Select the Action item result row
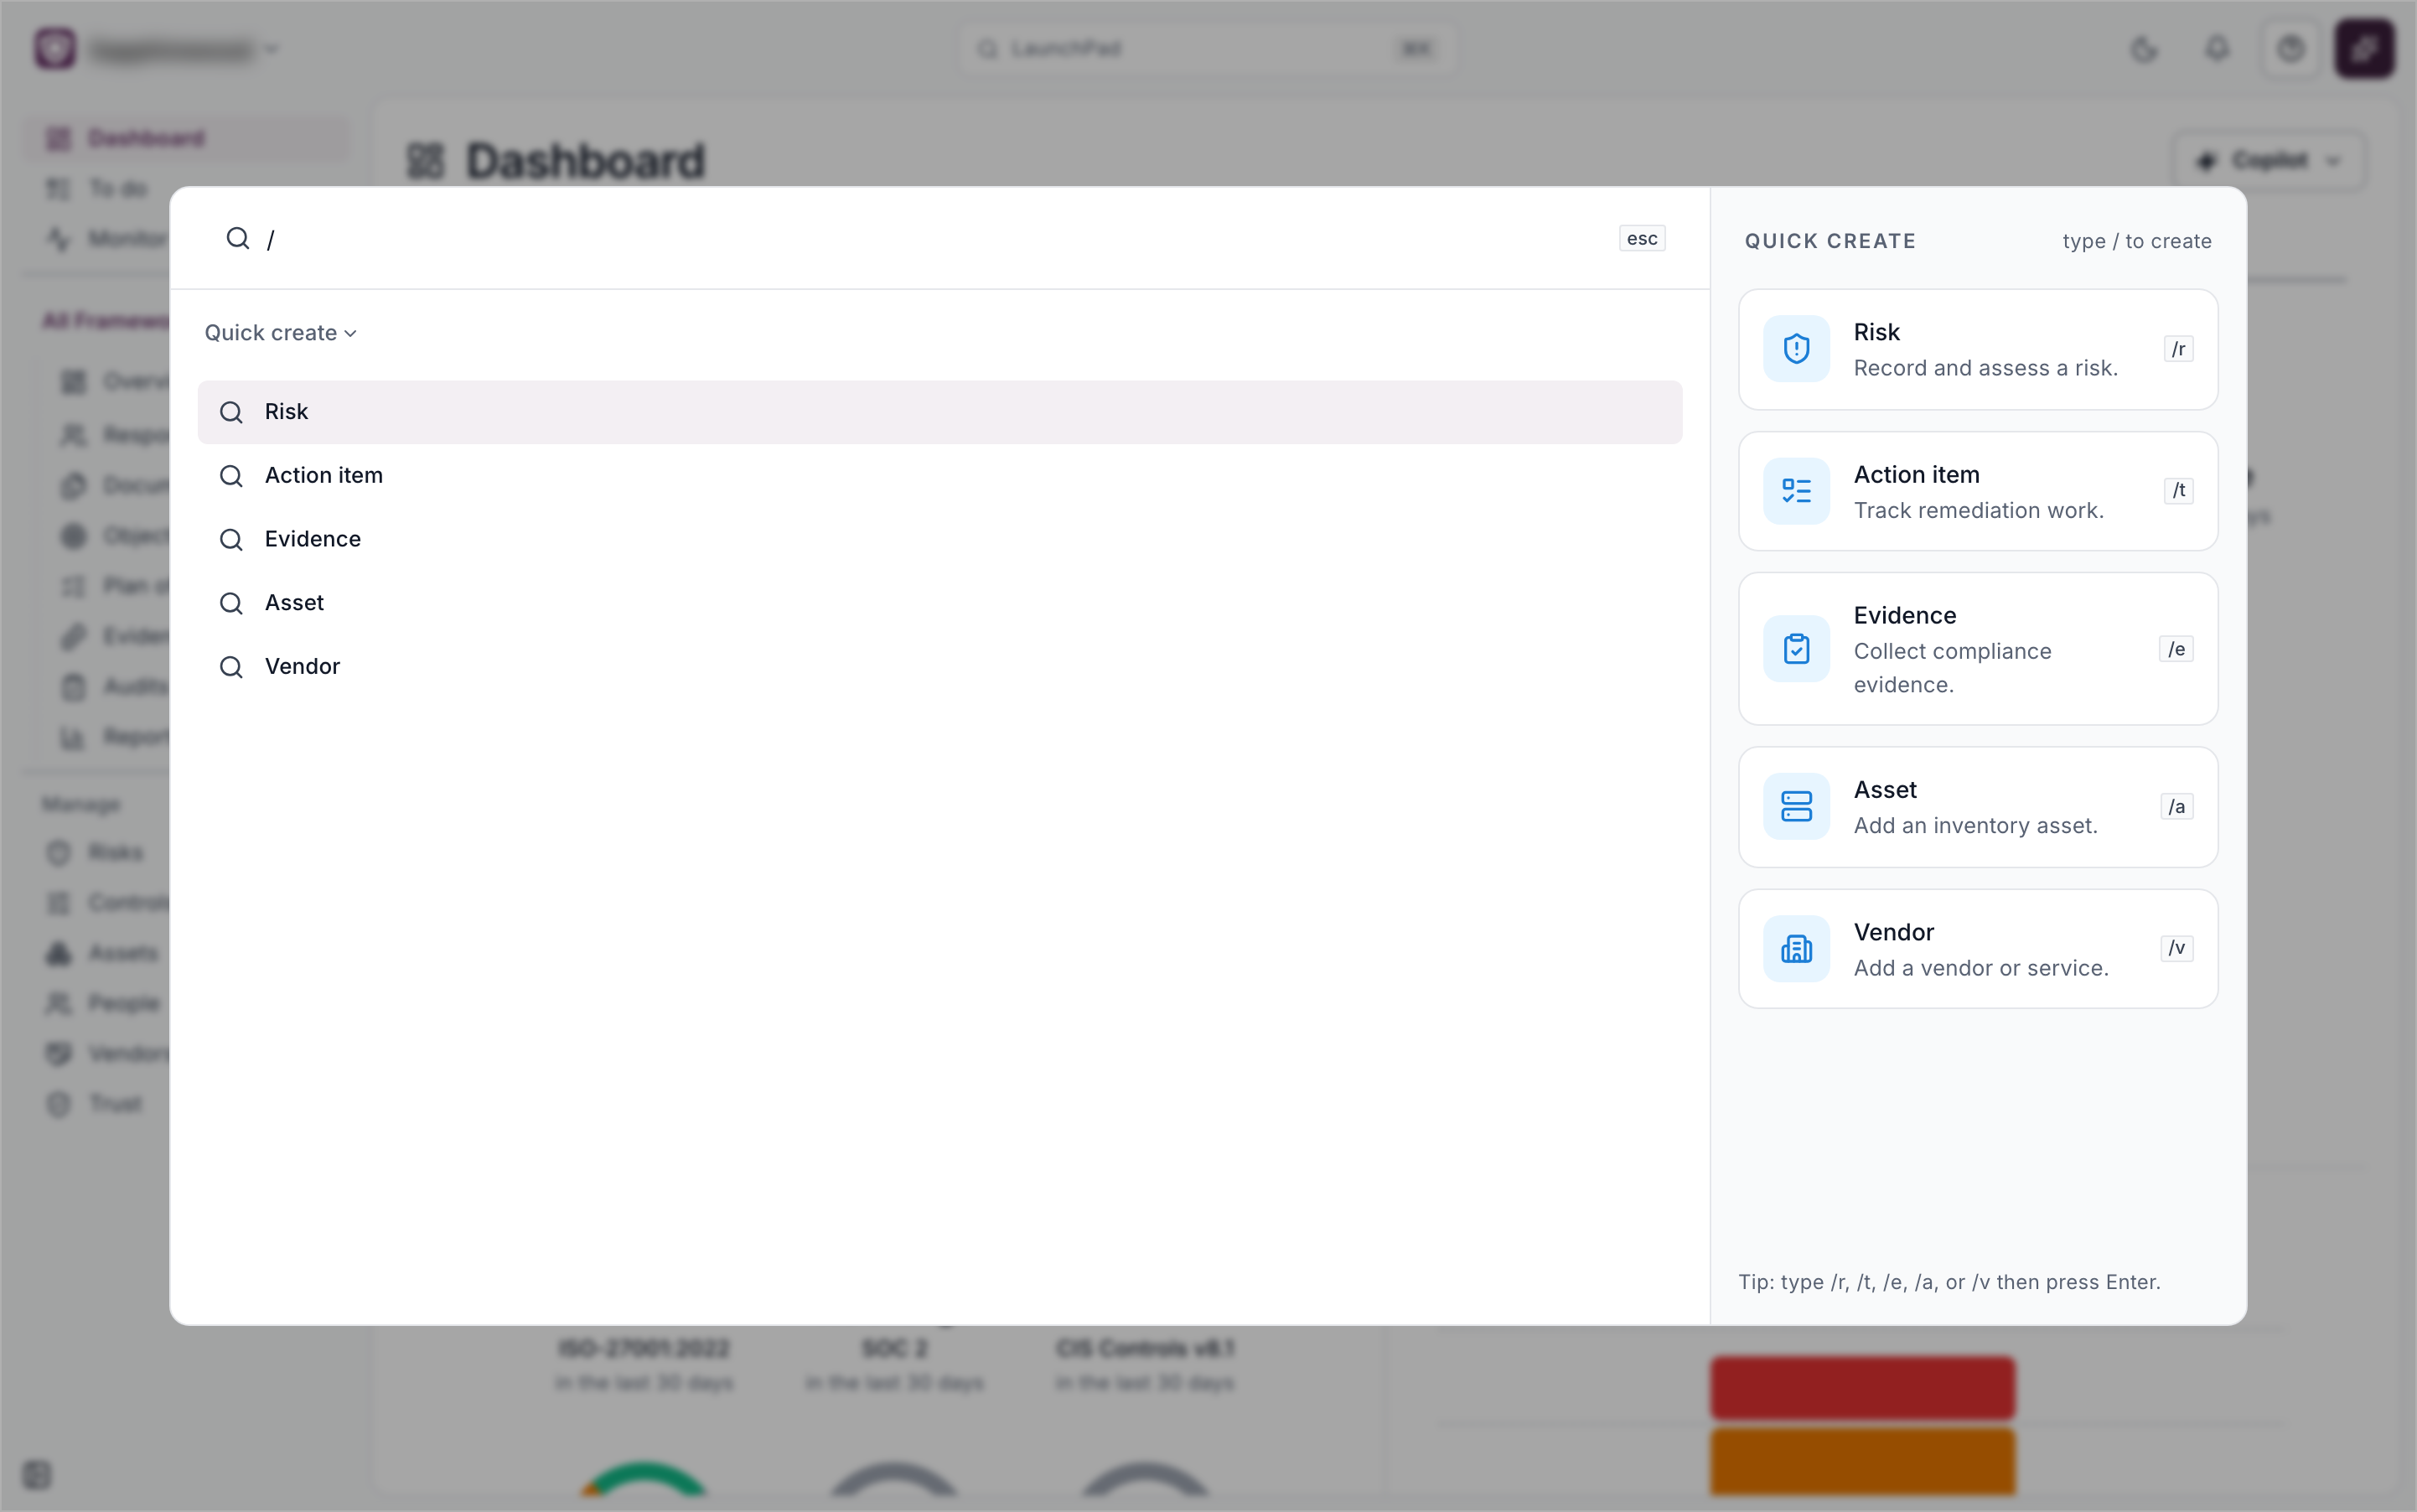2417x1512 pixels. tap(939, 475)
